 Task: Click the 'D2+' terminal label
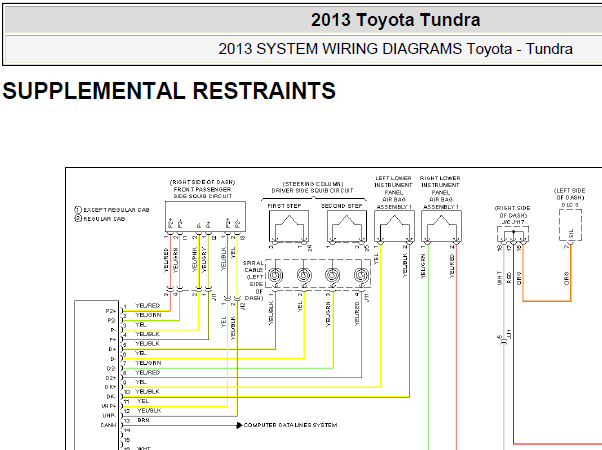tap(111, 378)
